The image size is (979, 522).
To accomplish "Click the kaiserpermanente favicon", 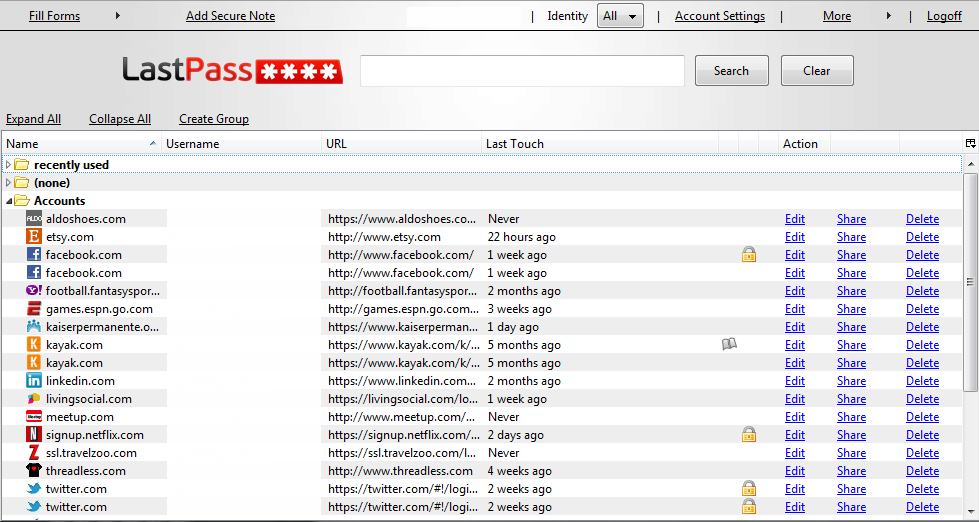I will coord(34,327).
